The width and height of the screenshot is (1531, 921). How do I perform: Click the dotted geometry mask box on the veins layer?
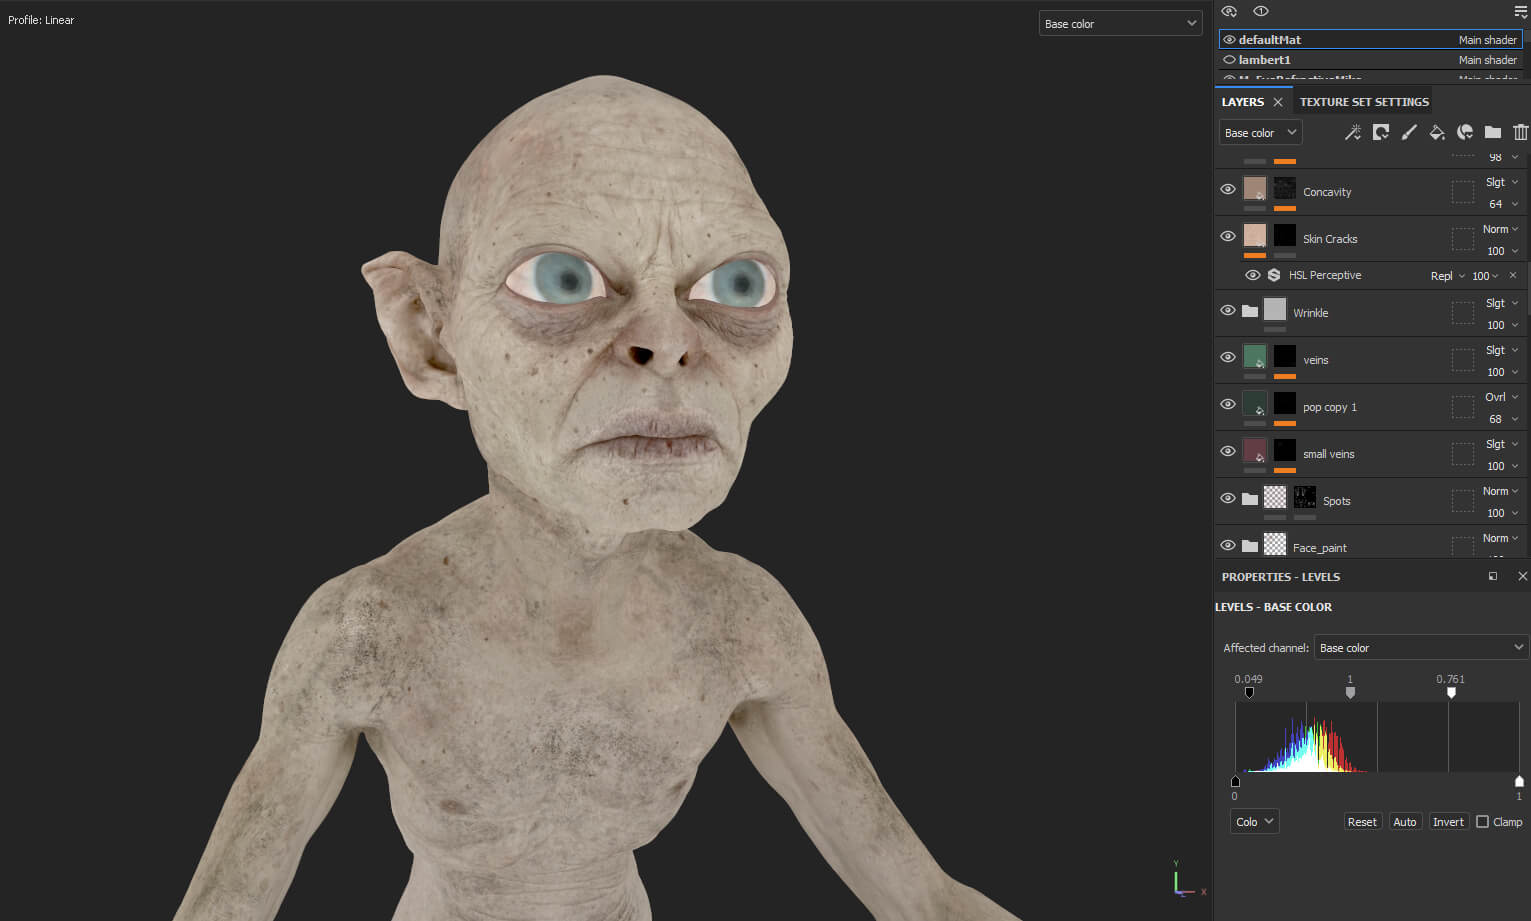[x=1463, y=360]
